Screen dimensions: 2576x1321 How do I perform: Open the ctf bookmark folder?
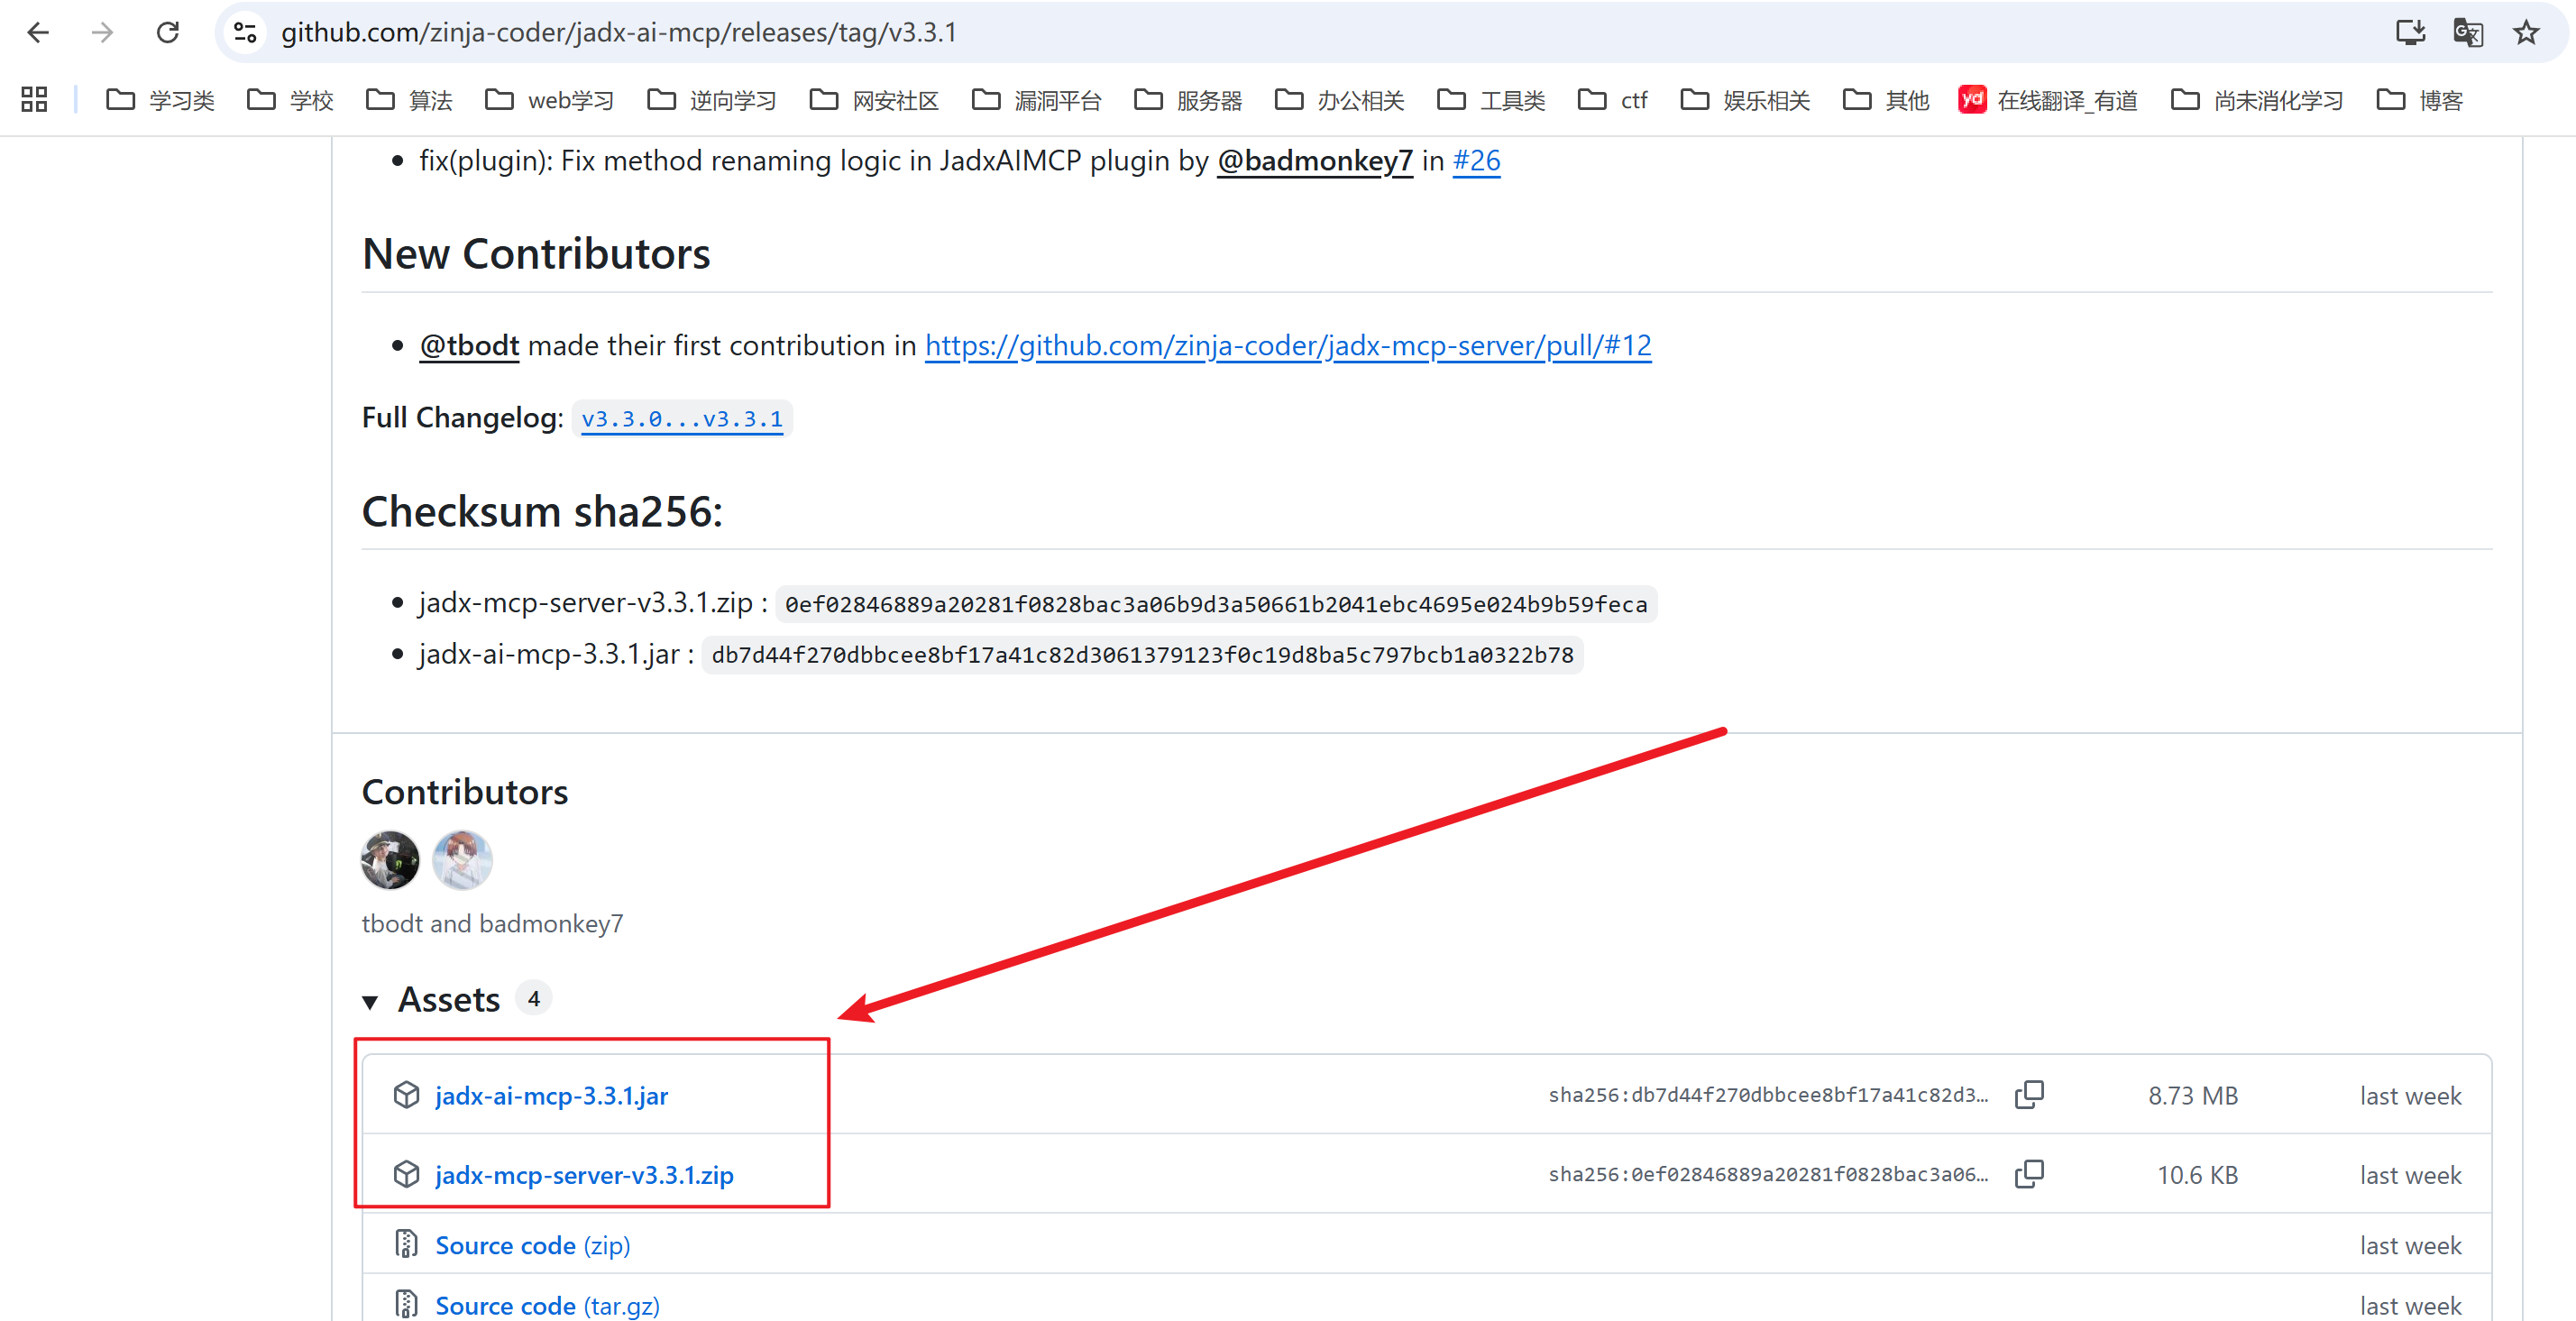coord(1613,100)
